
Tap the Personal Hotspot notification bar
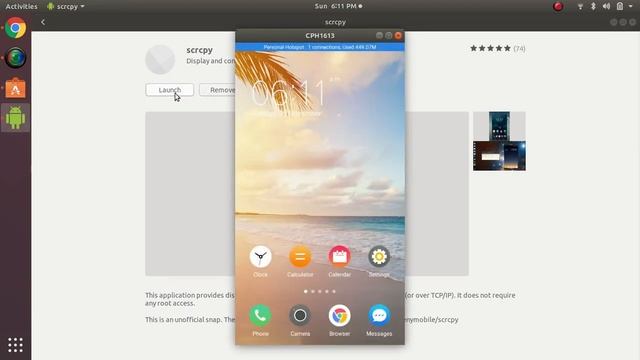[x=320, y=47]
